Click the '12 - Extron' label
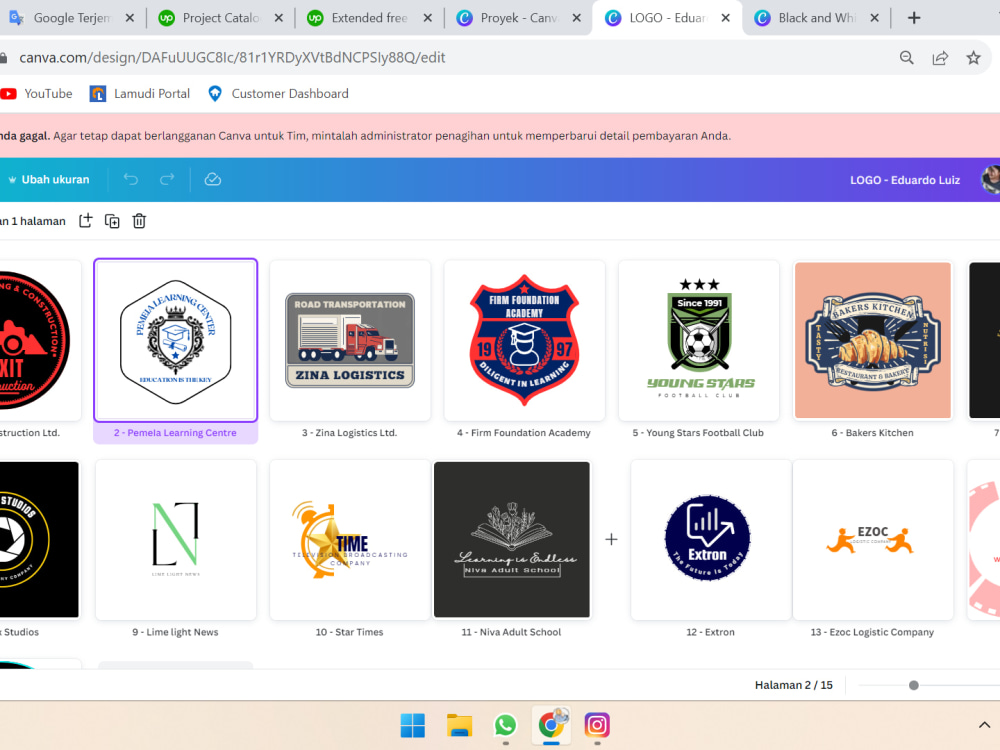The image size is (1000, 750). click(x=710, y=632)
